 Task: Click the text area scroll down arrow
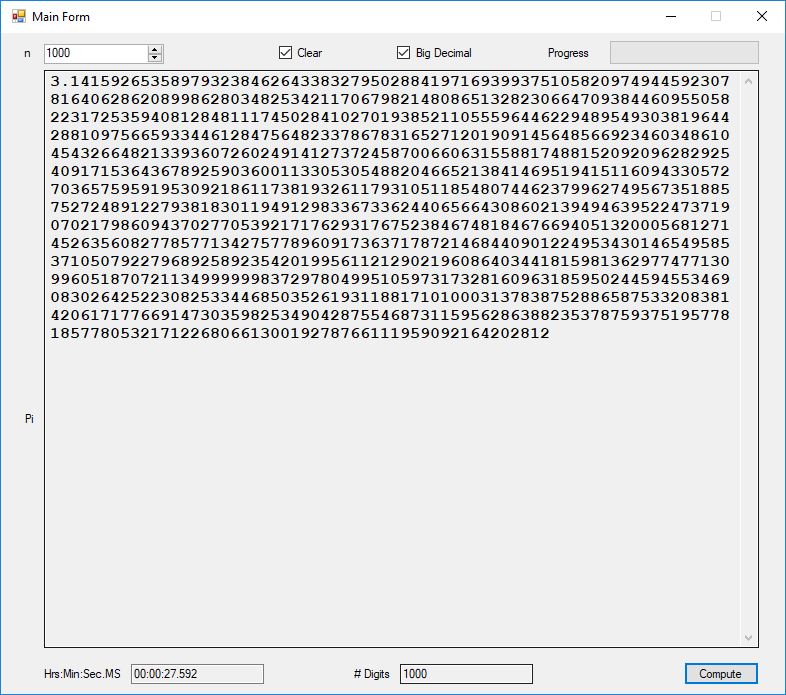tap(749, 638)
